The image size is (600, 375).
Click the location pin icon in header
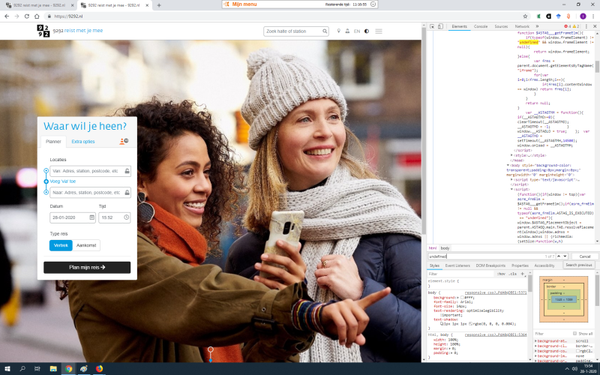(x=339, y=31)
